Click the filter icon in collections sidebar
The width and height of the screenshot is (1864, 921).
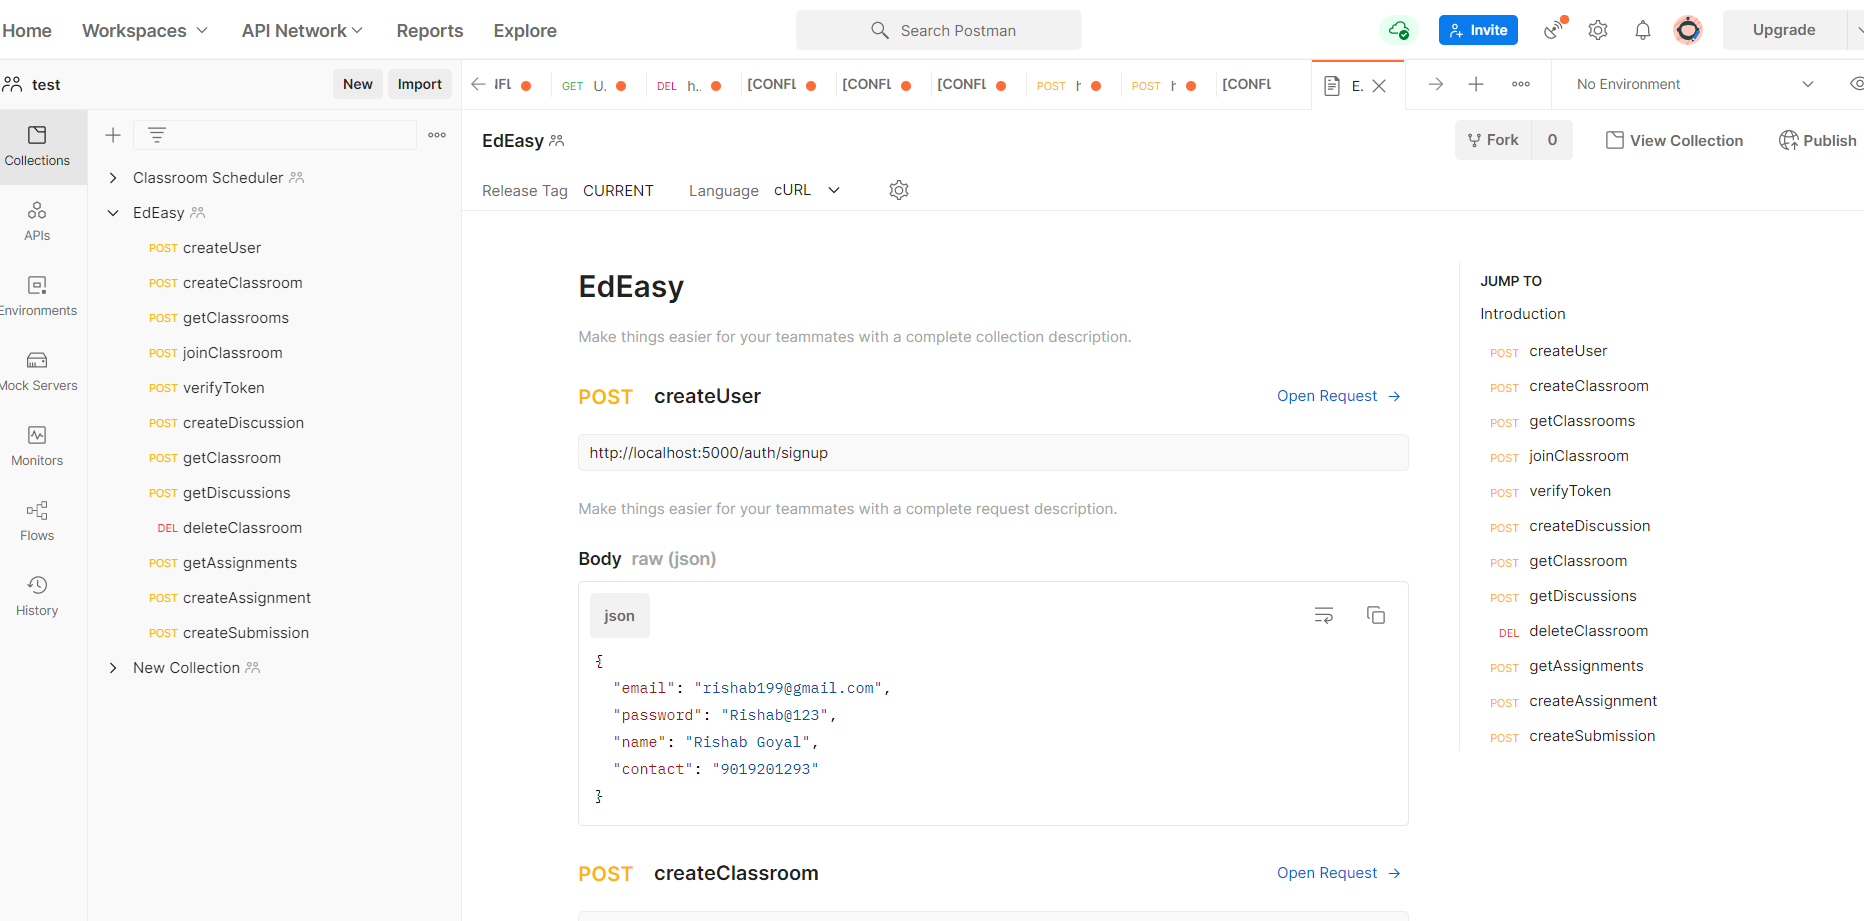coord(157,135)
